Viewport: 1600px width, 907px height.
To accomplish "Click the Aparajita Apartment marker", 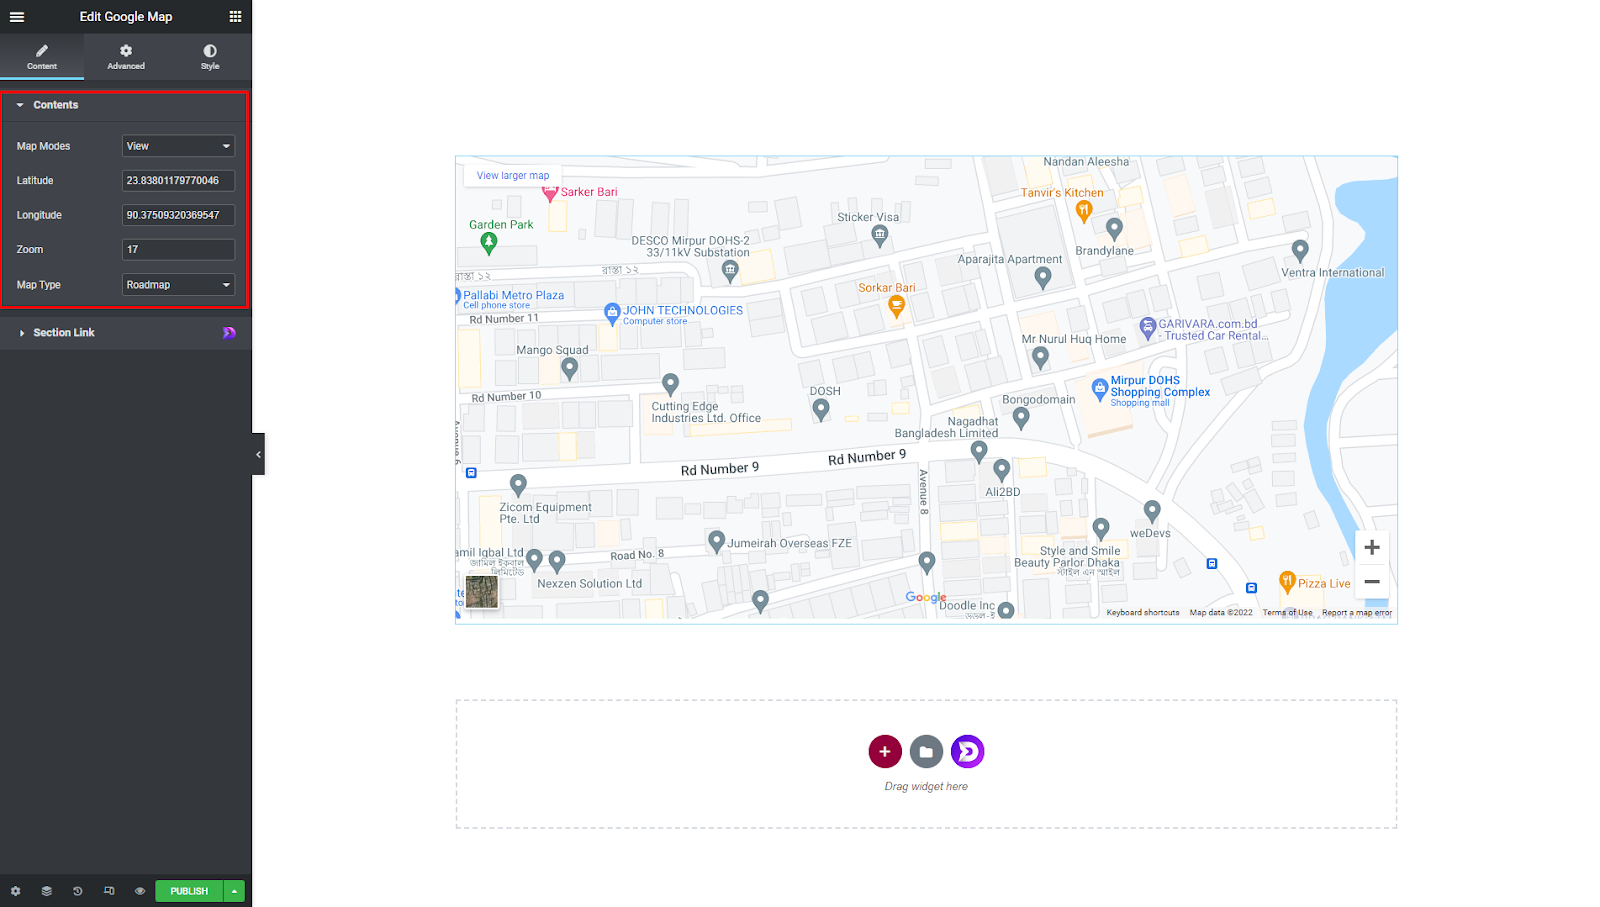I will tap(1043, 277).
